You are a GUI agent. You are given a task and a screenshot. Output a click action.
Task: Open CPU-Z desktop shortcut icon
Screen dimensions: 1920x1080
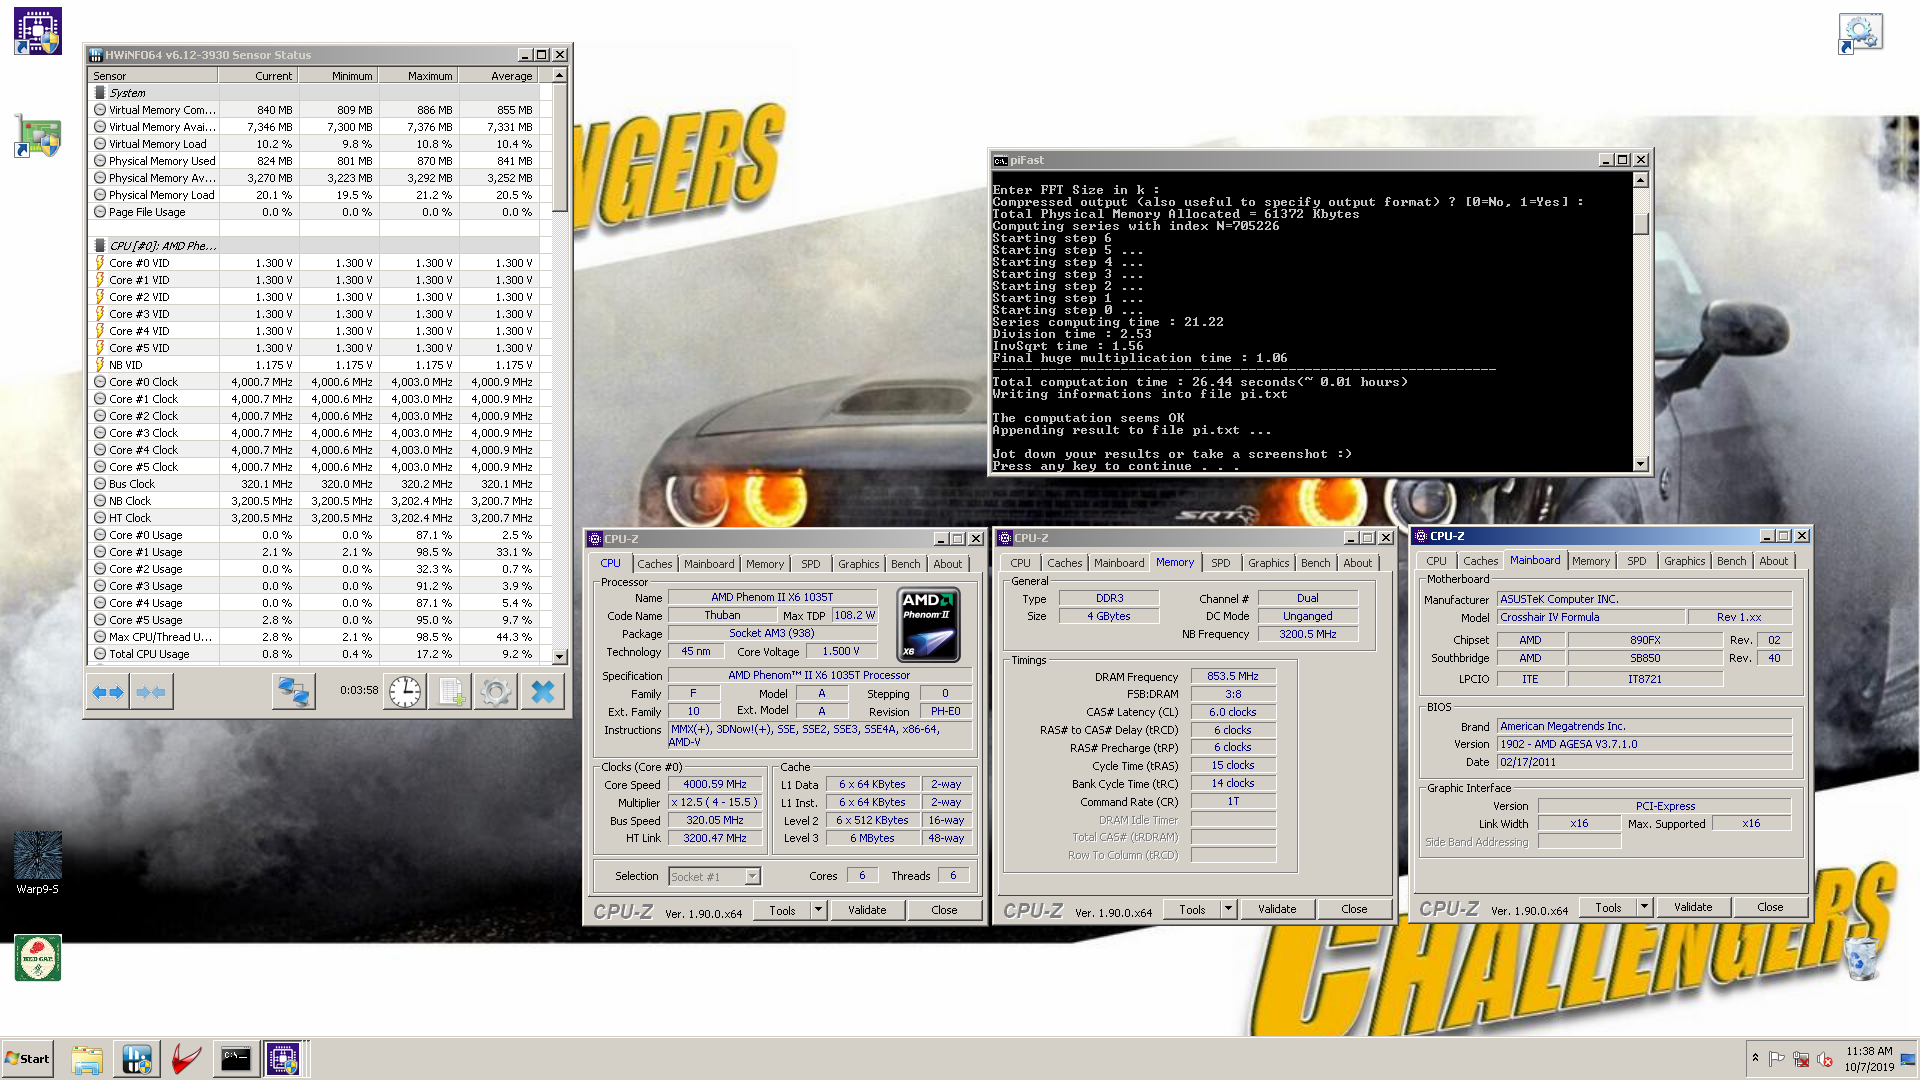coord(38,31)
